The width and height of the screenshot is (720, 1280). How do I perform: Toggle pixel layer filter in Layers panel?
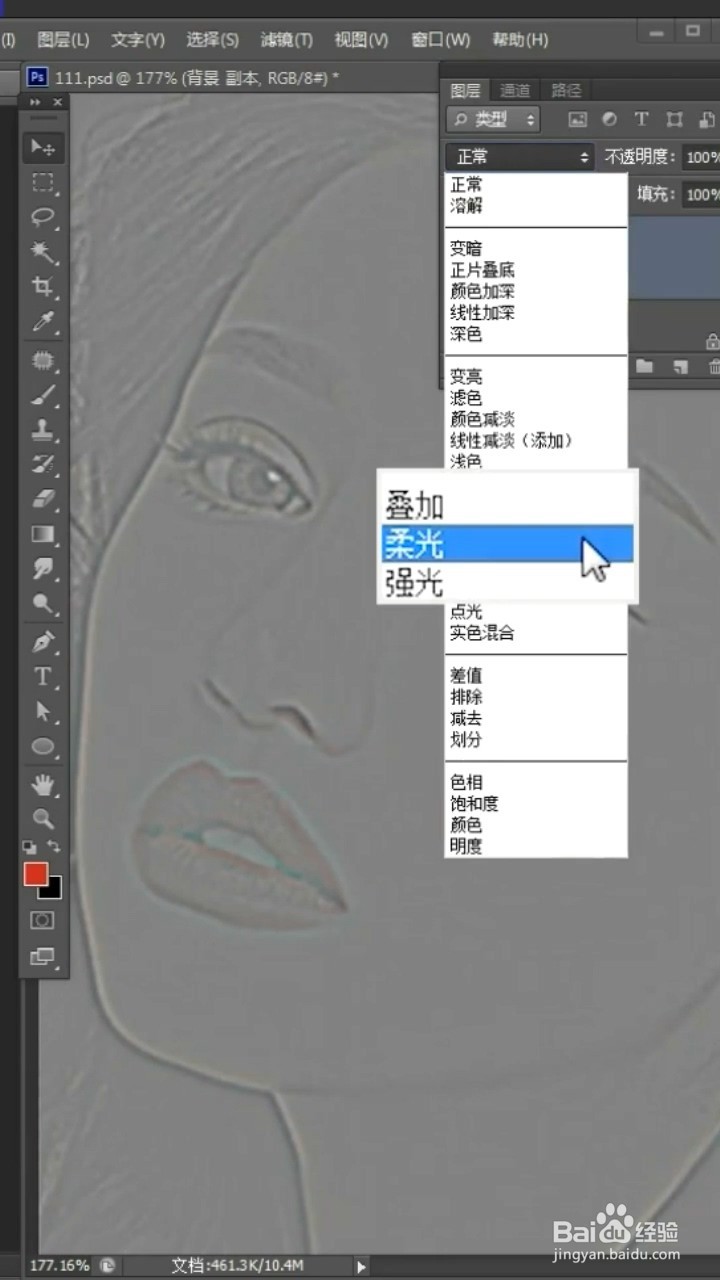pos(577,120)
